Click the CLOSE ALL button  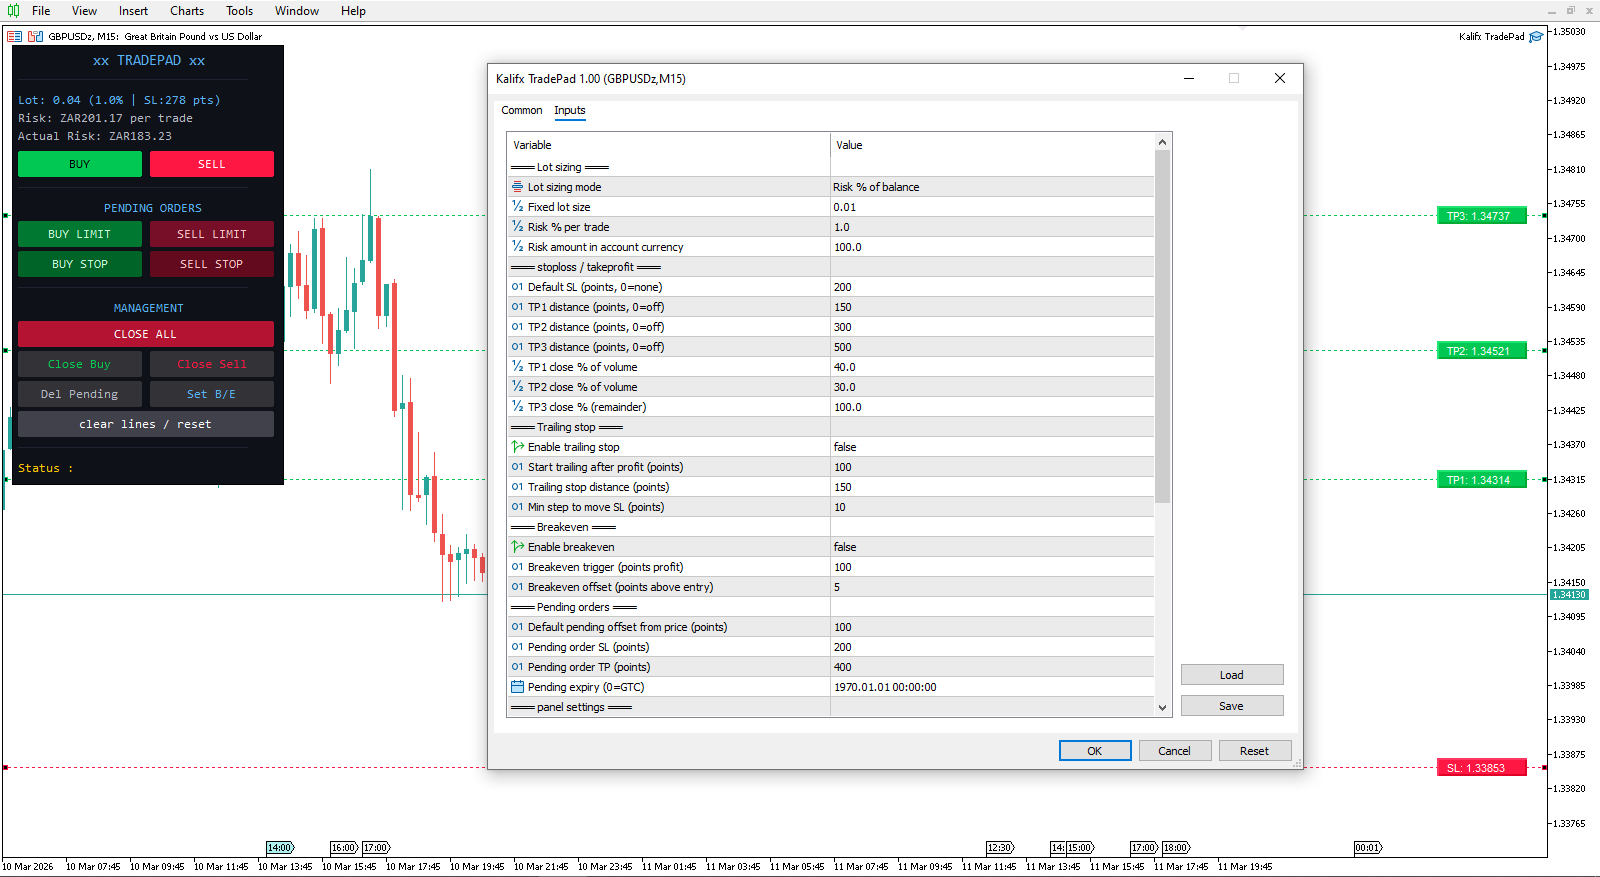pos(146,334)
